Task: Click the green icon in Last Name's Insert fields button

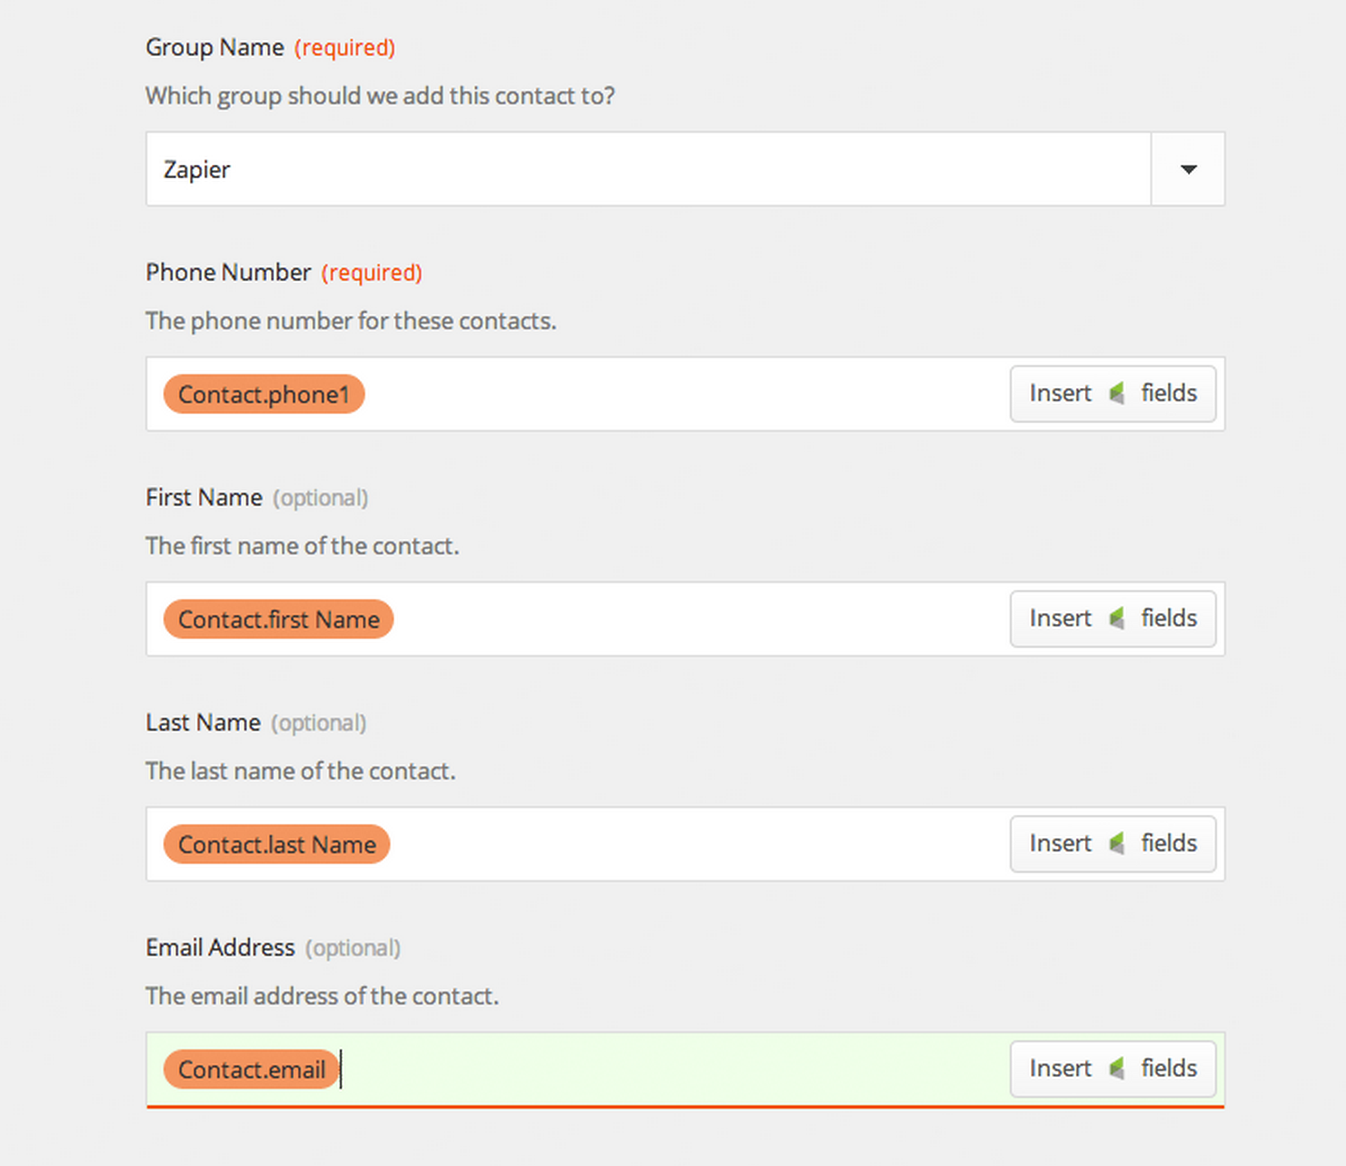Action: 1117,844
